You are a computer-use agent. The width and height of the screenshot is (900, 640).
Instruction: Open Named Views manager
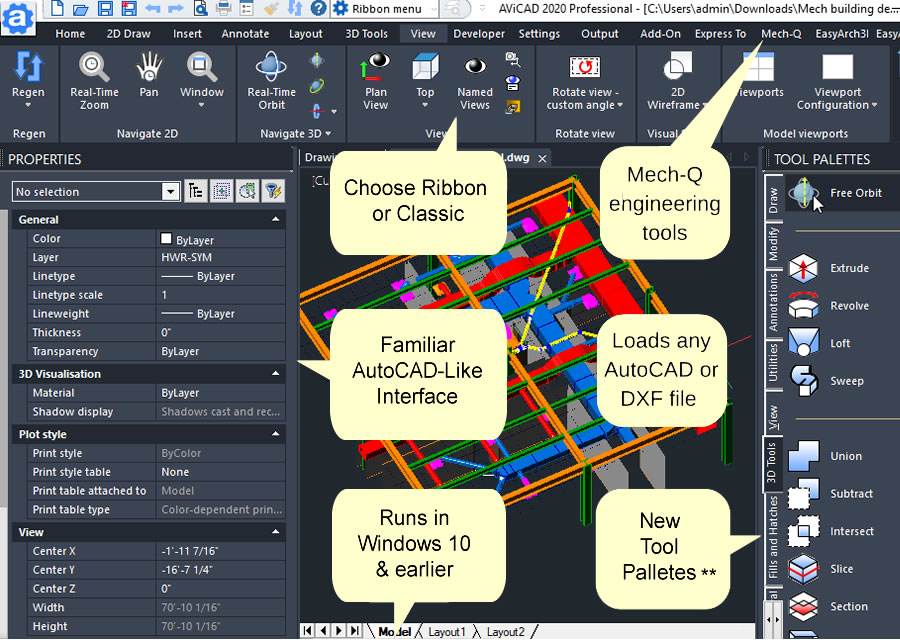click(475, 80)
